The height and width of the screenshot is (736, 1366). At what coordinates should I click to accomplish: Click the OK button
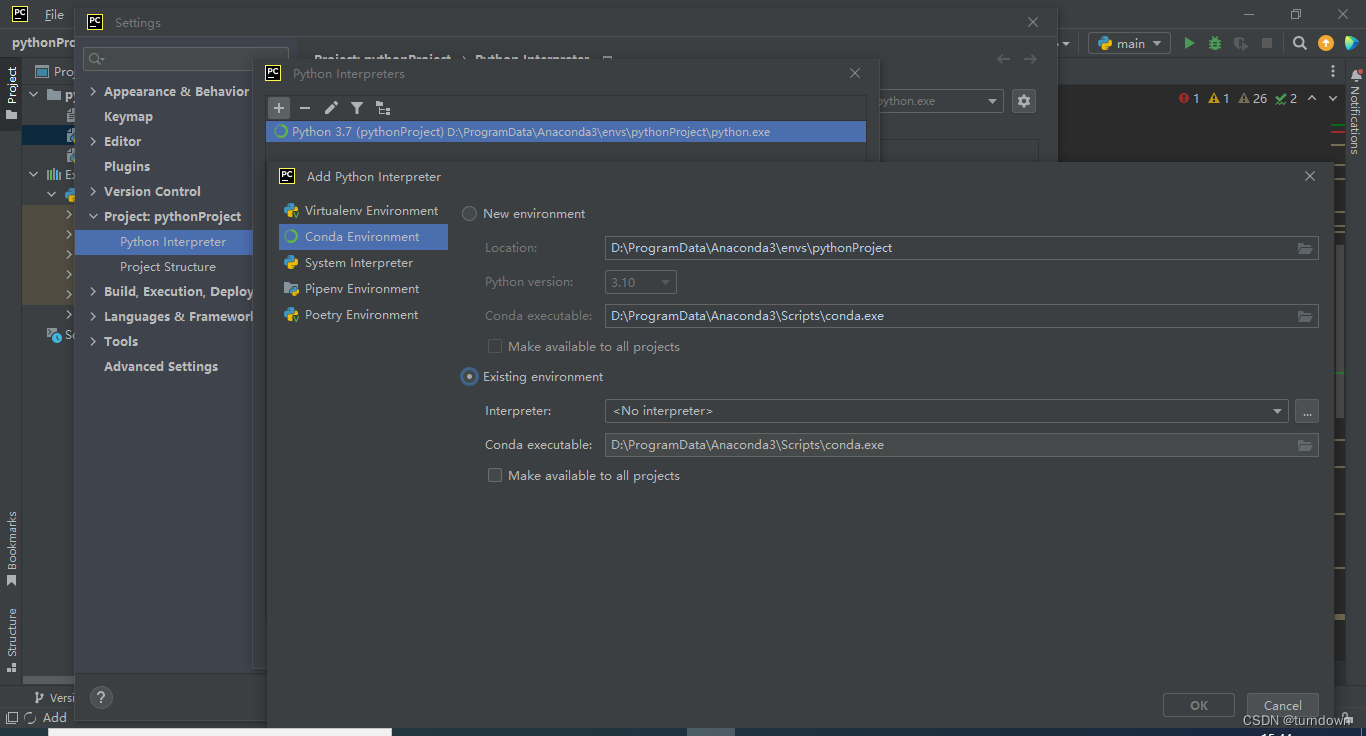[1199, 705]
